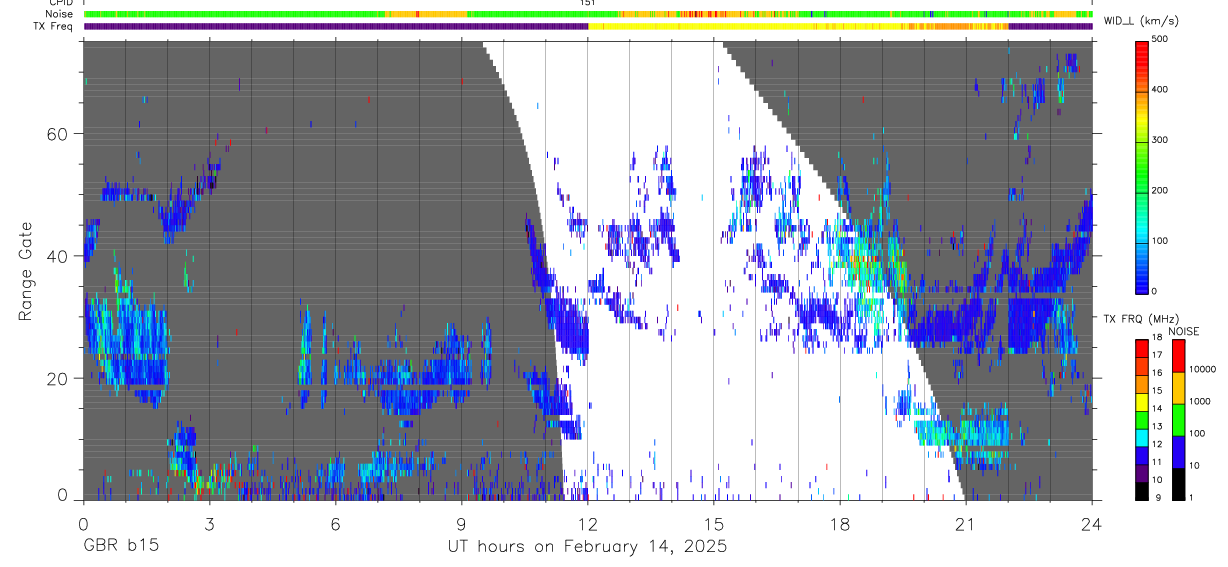
Task: Click the x-axis tick label '6'
Action: 335,522
